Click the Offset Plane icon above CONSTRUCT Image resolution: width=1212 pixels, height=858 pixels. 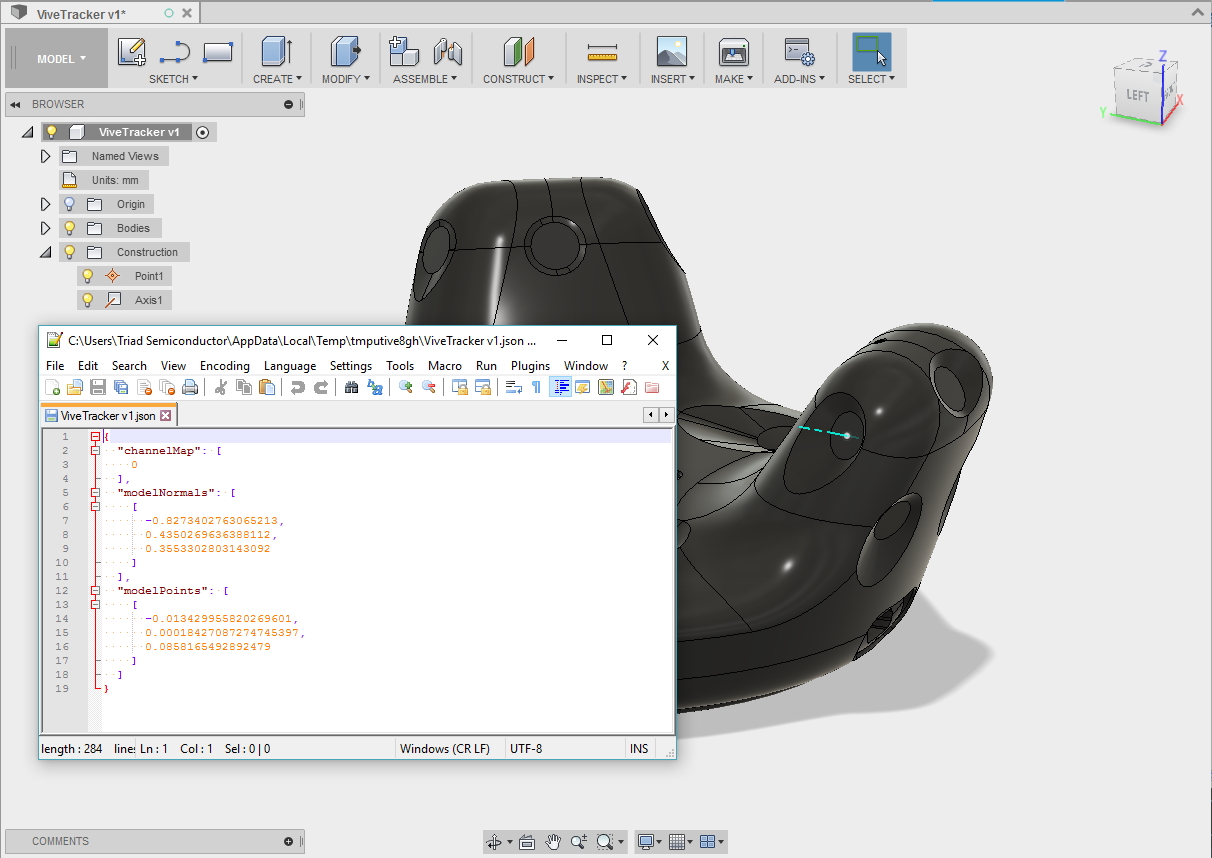tap(519, 52)
